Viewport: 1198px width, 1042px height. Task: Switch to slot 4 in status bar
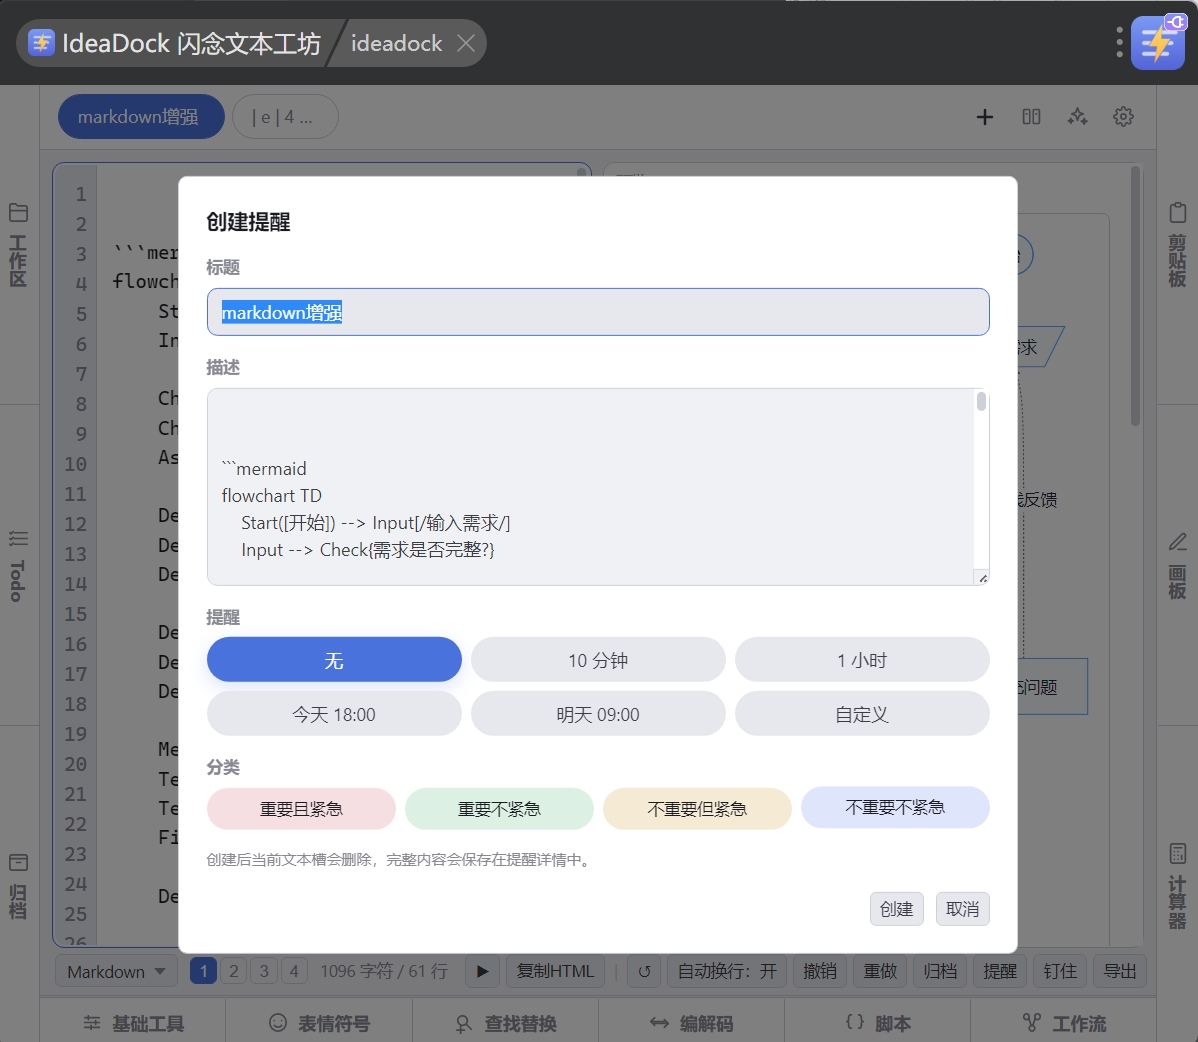[x=294, y=971]
